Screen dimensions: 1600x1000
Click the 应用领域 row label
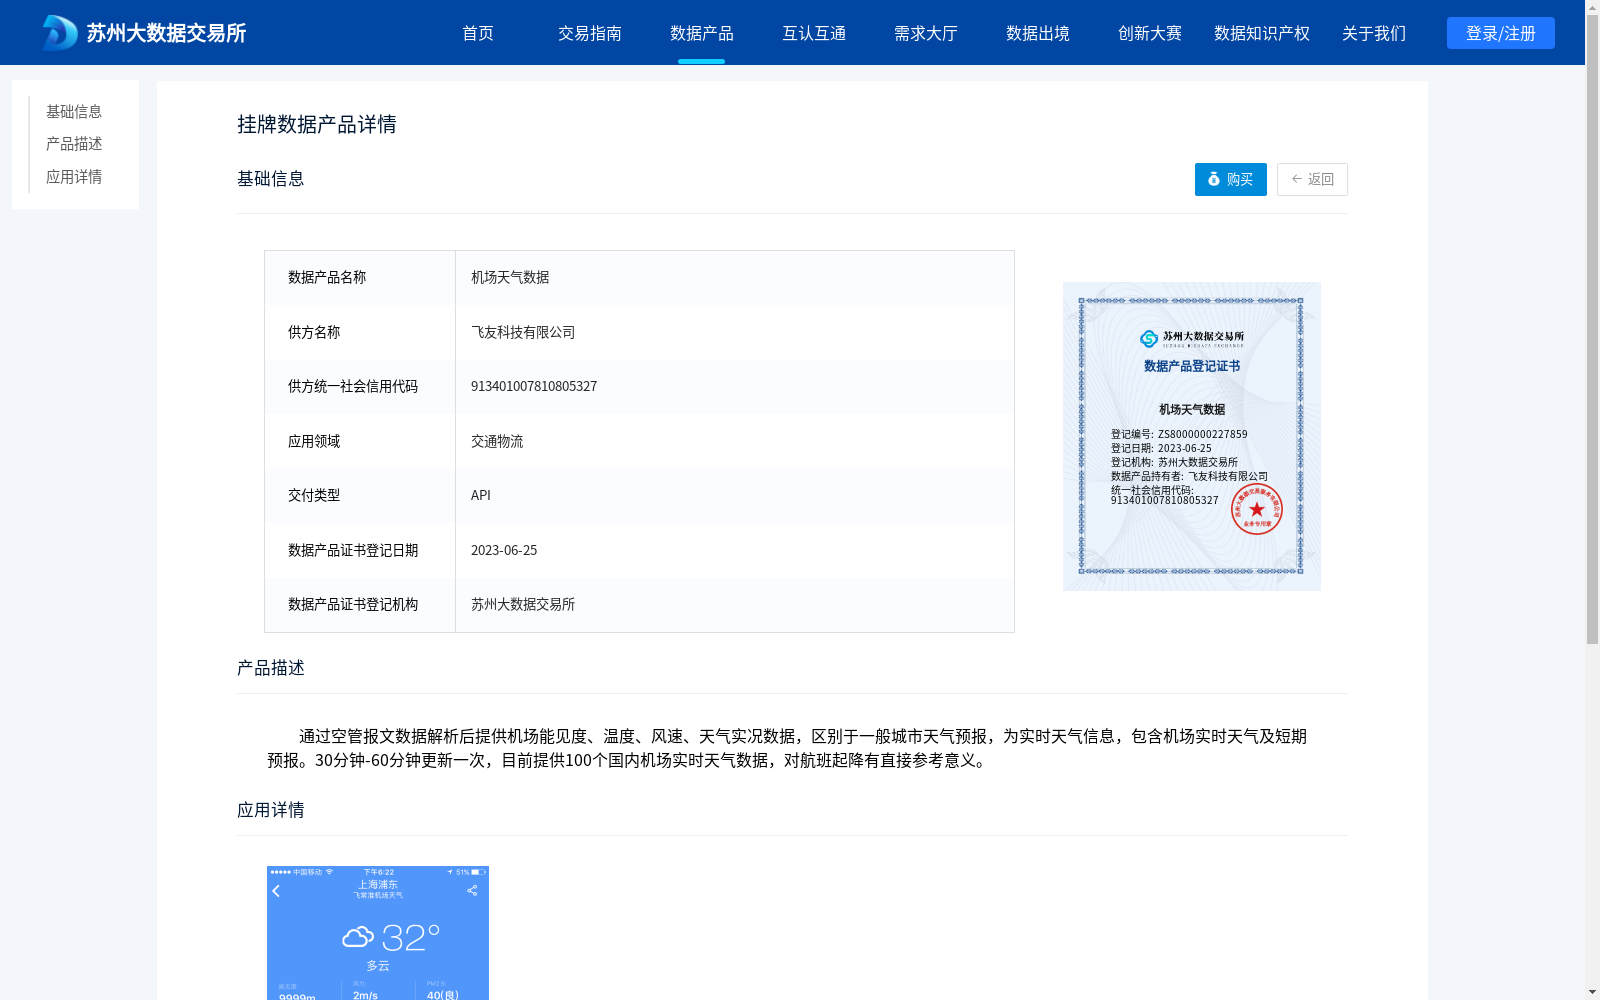tap(314, 441)
